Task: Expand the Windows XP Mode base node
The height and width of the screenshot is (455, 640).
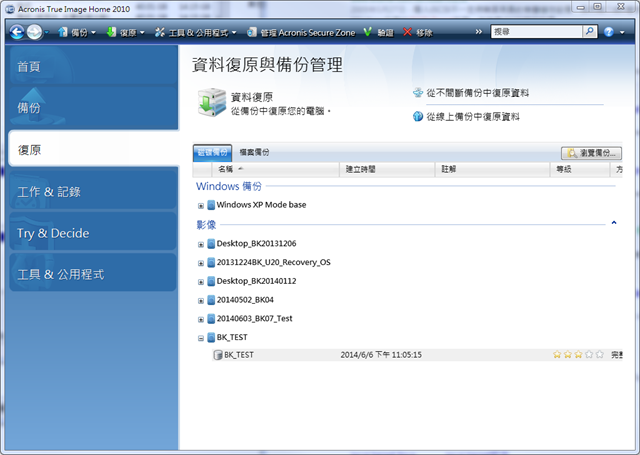Action: click(201, 206)
